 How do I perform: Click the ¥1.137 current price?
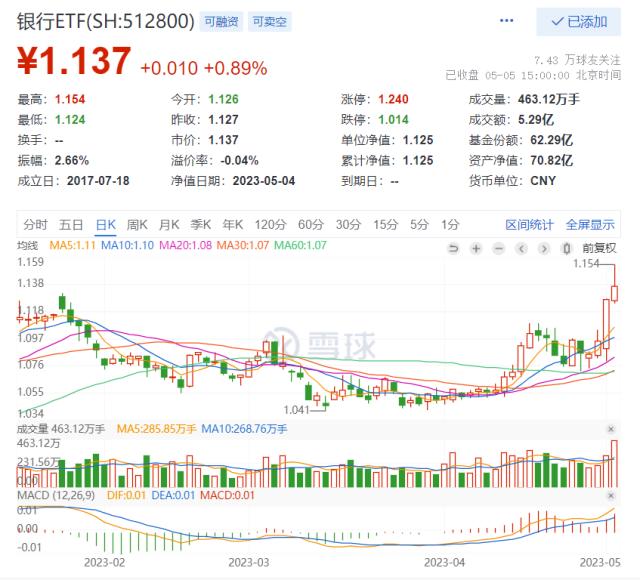click(x=74, y=61)
